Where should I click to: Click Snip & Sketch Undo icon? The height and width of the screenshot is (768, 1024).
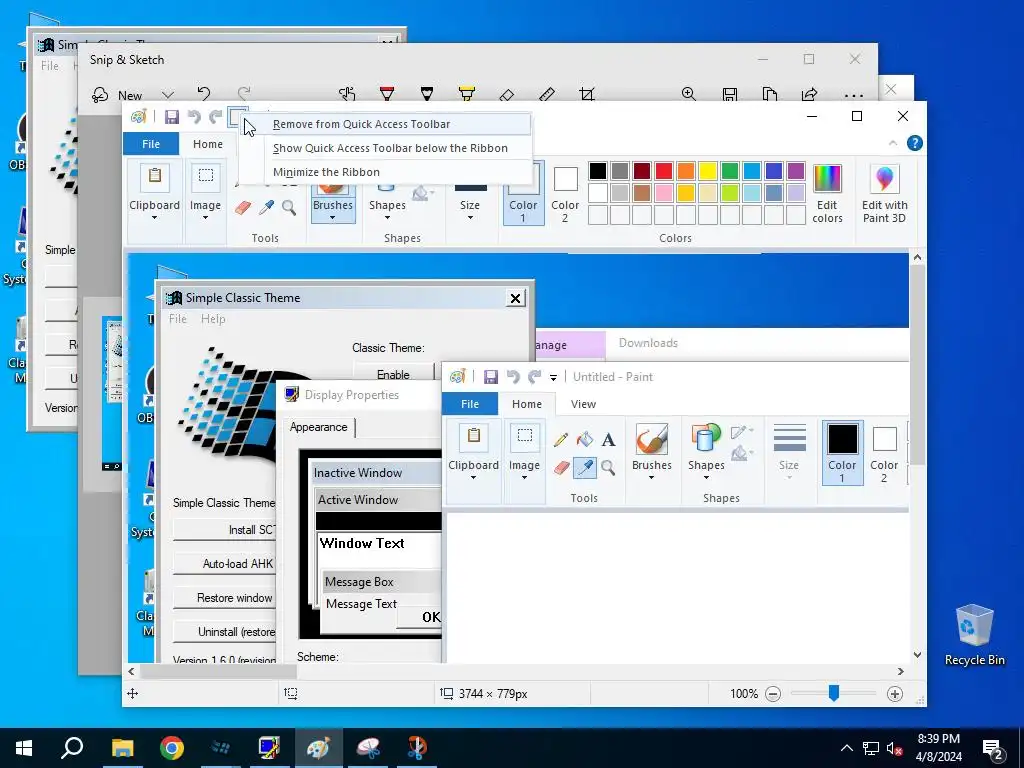coord(204,94)
